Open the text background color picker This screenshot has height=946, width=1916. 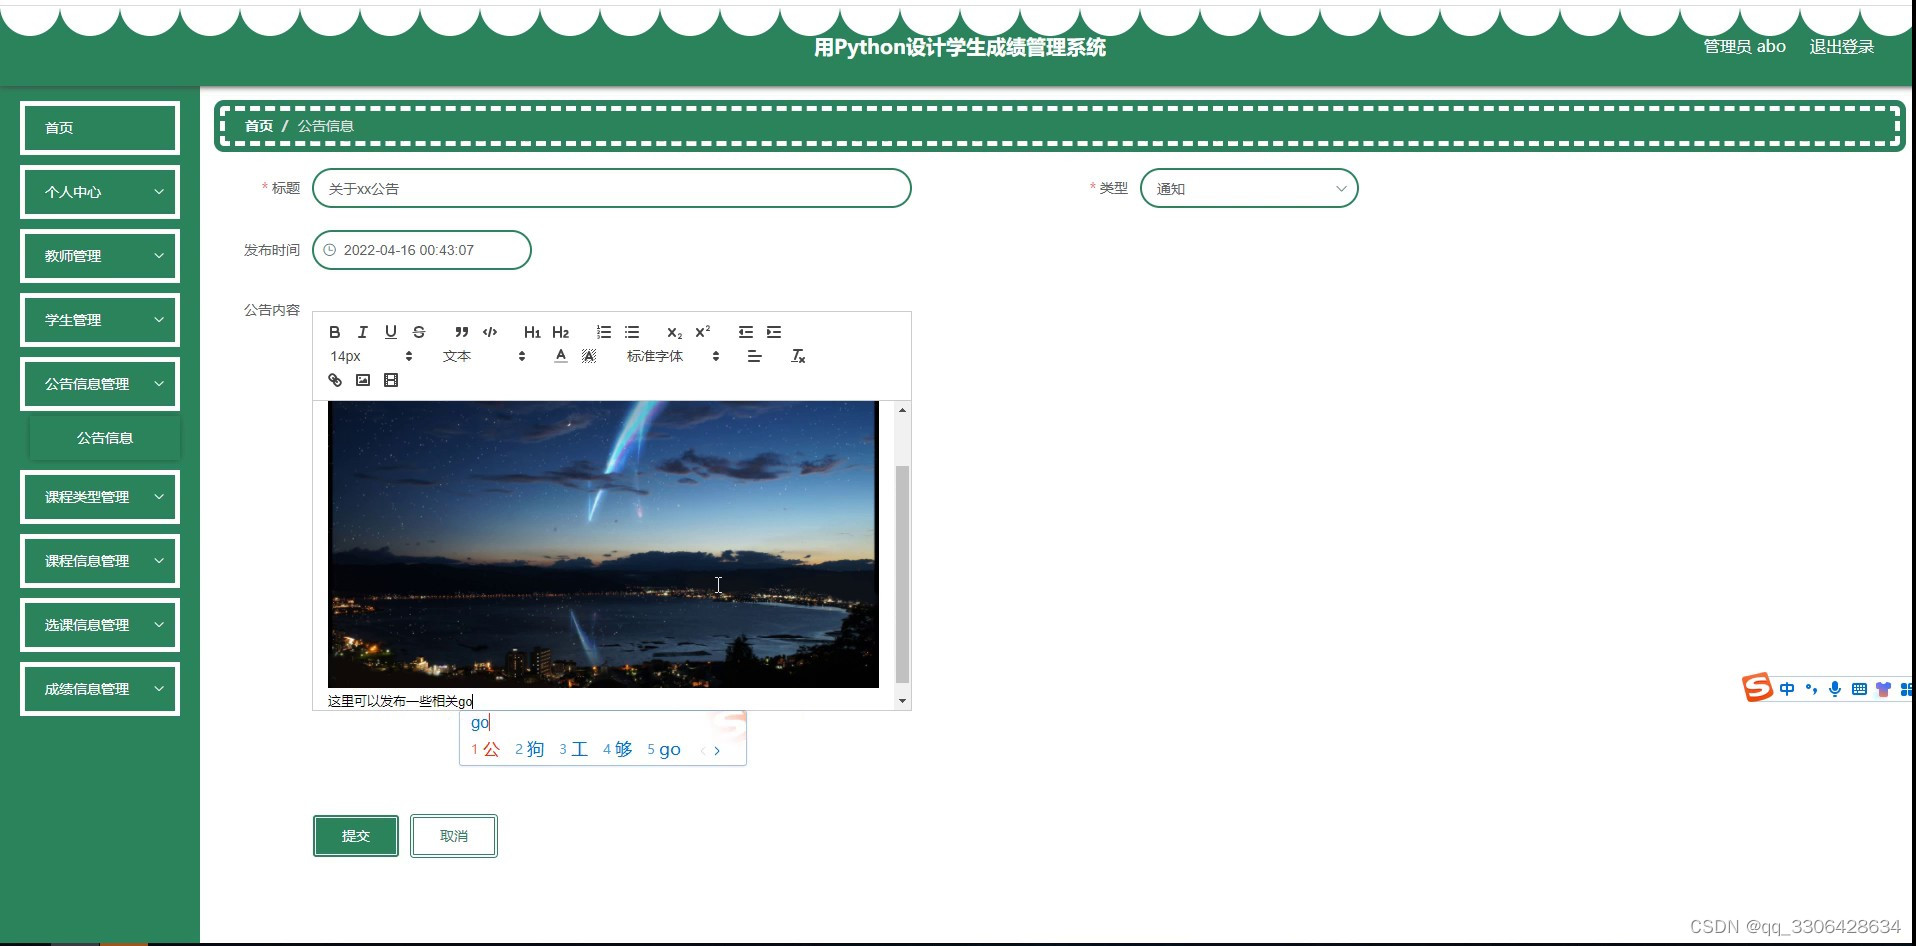589,356
